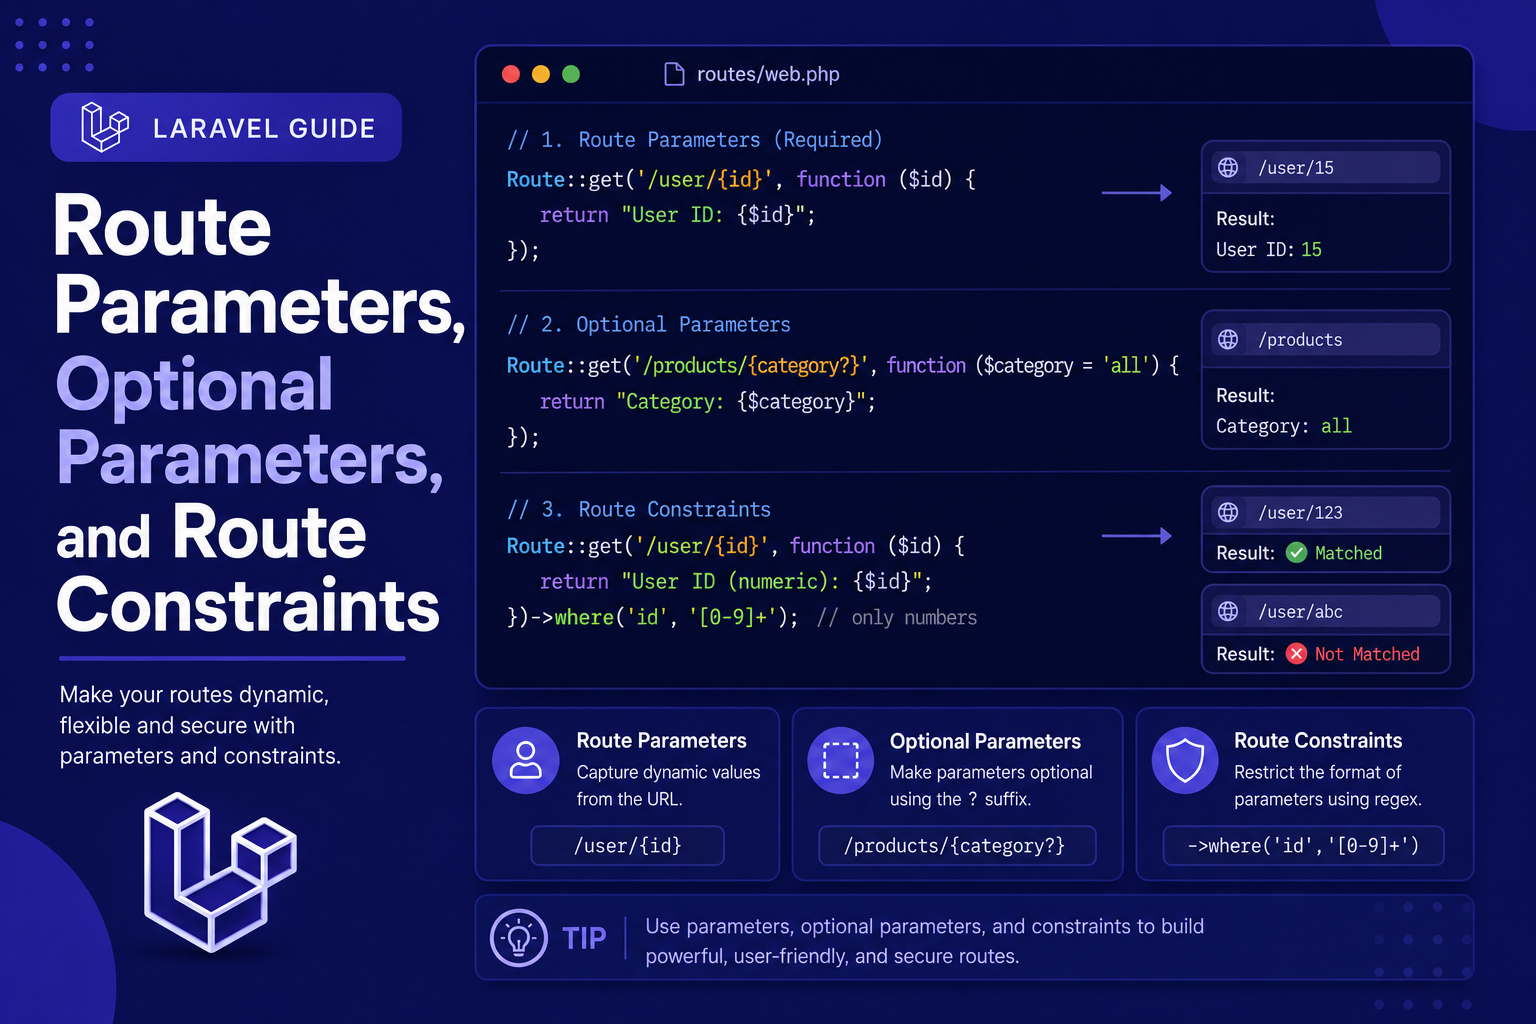Click the large Laravel logo at the bottom left
The width and height of the screenshot is (1536, 1024).
(220, 872)
